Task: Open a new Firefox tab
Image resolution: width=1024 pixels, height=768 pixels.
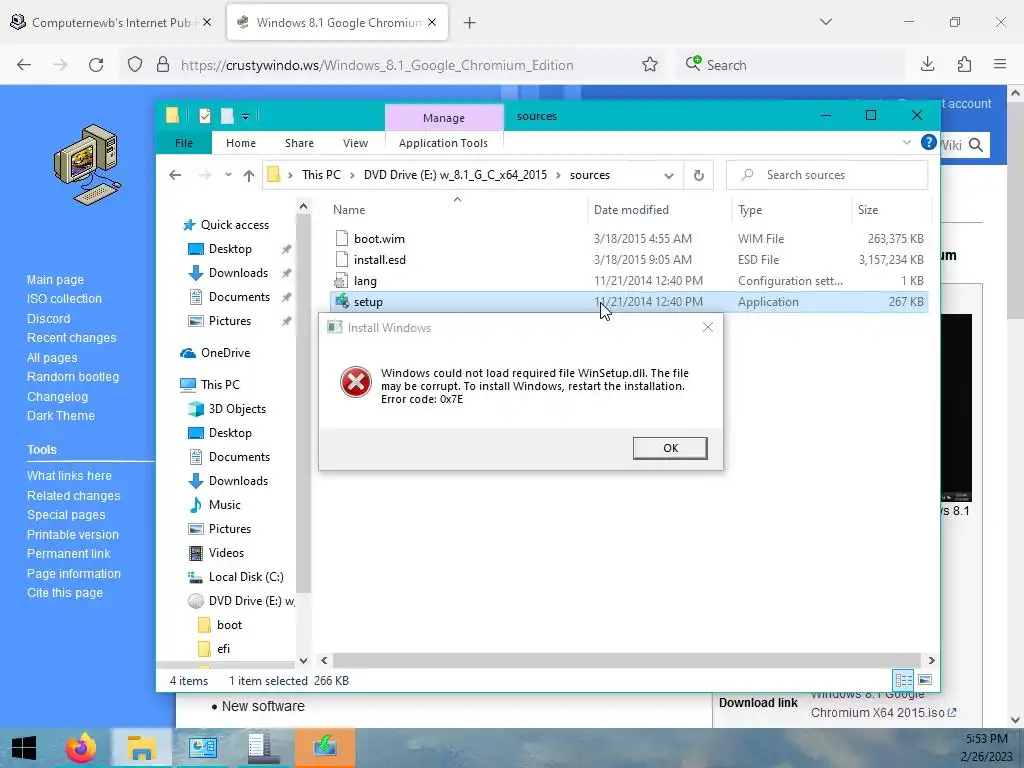Action: [470, 23]
